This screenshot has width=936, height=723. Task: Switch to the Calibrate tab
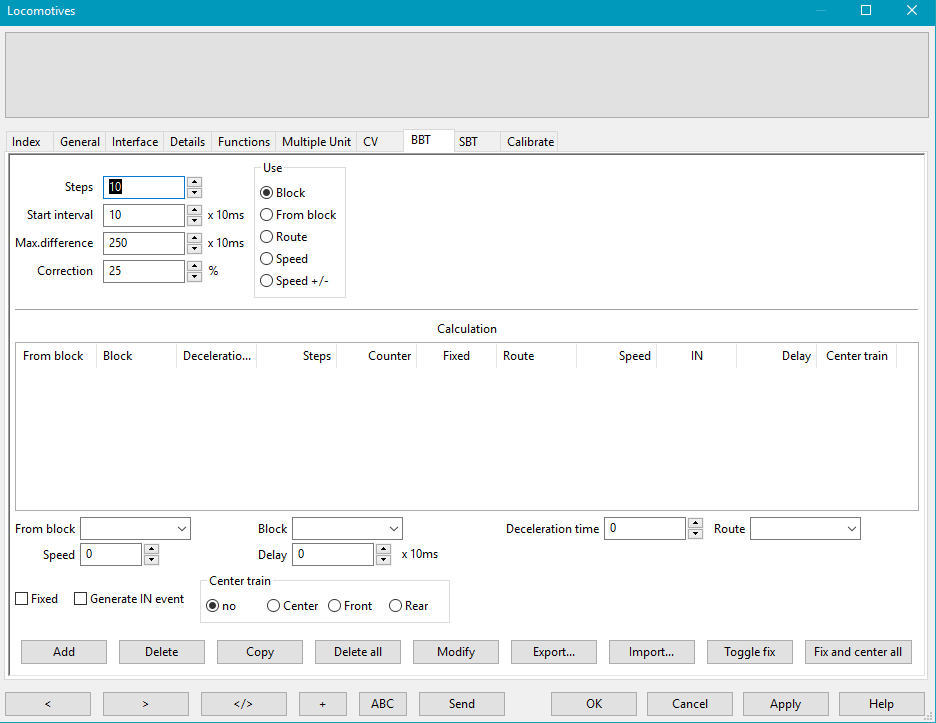coord(530,142)
